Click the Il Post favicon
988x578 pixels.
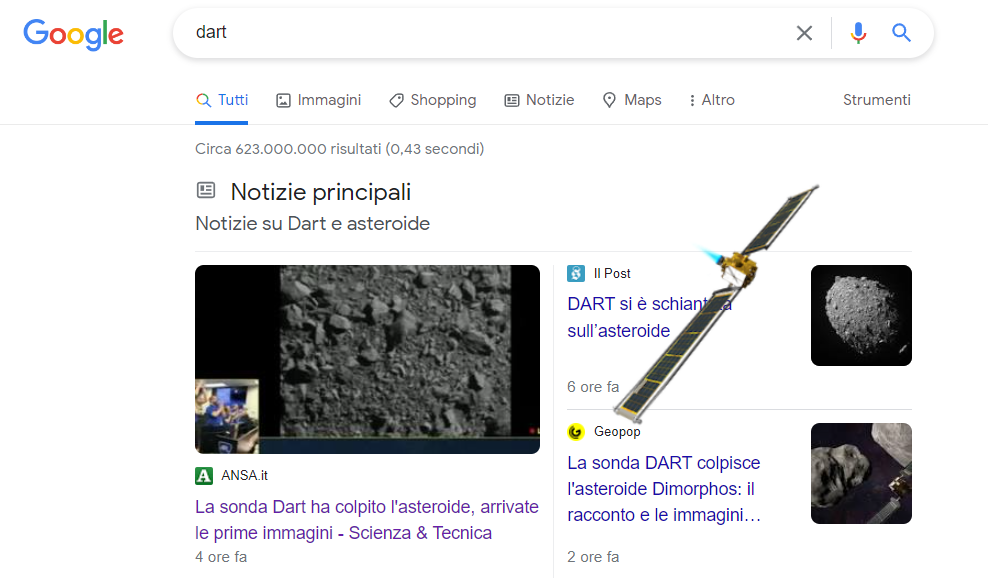tap(576, 274)
